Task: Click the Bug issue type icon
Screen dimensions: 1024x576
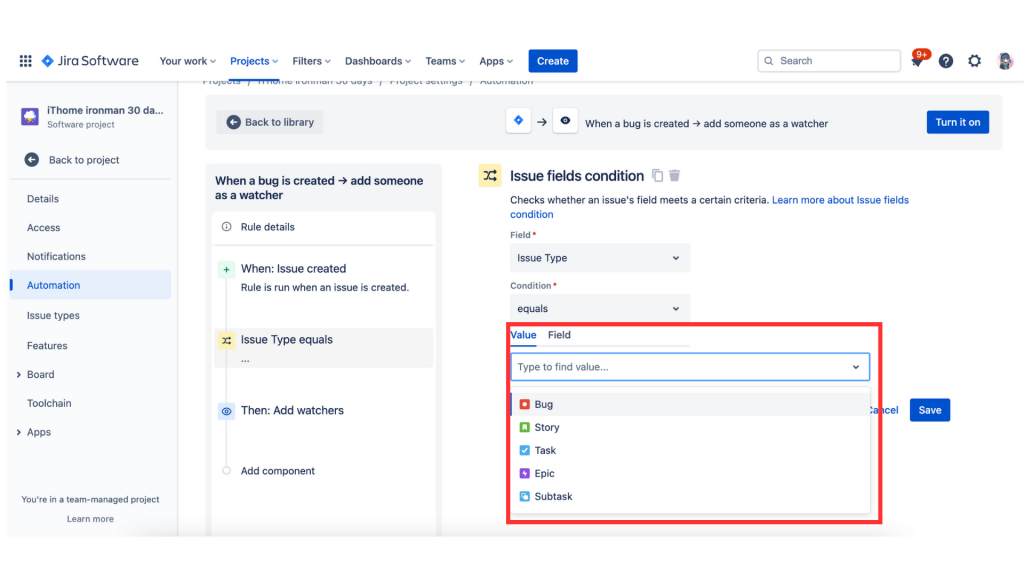Action: [524, 404]
